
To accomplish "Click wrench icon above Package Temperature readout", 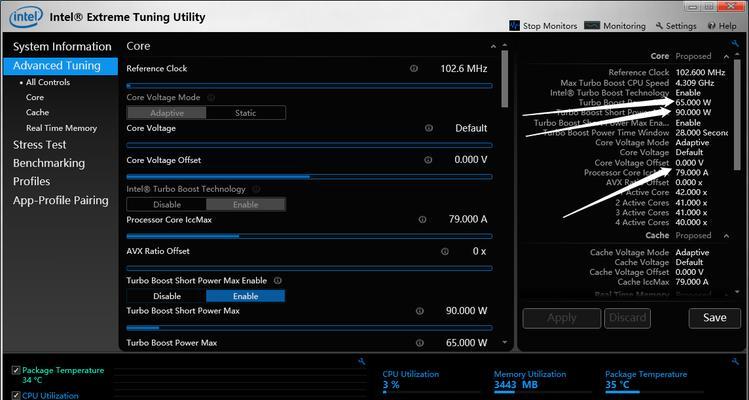I will [x=735, y=362].
